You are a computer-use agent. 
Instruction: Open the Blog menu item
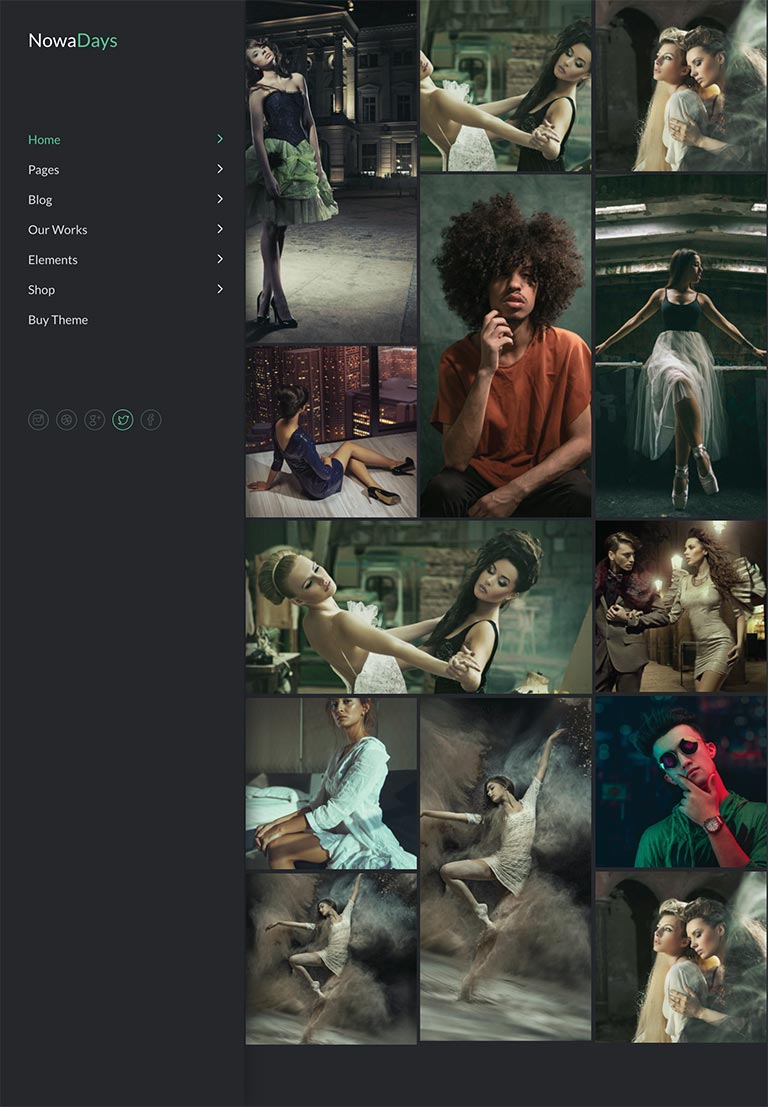point(40,200)
